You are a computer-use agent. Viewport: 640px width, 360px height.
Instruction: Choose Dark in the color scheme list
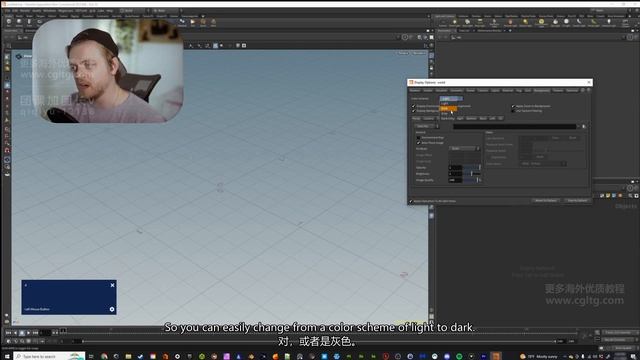click(448, 109)
